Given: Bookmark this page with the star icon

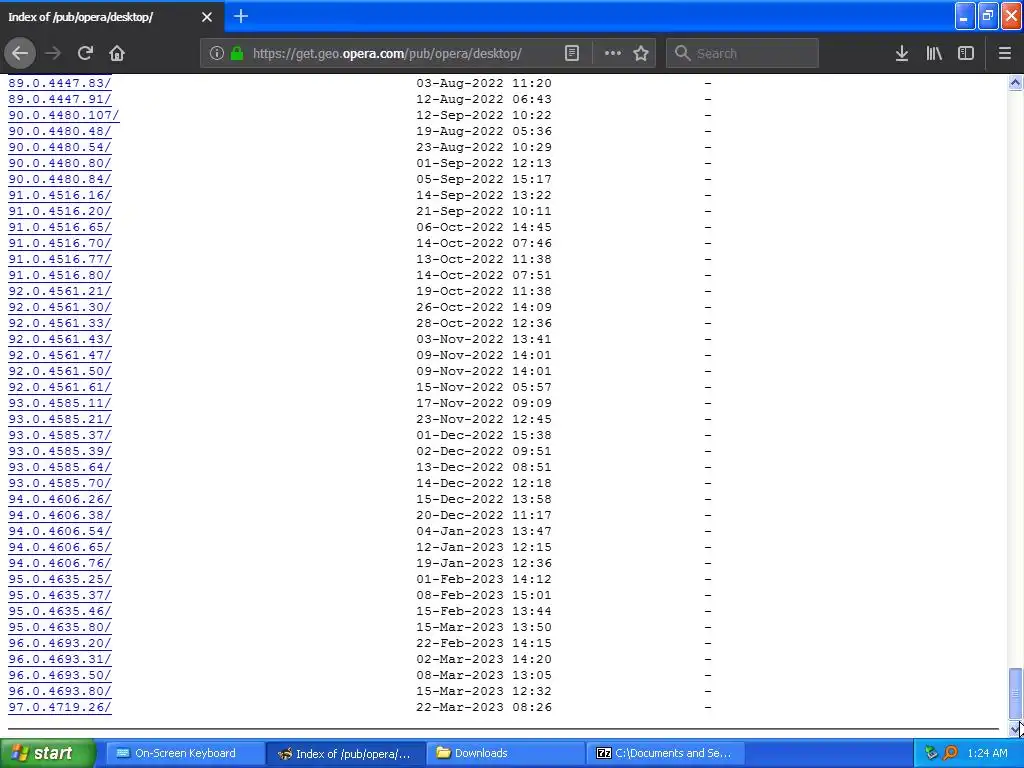Looking at the screenshot, I should (x=641, y=54).
